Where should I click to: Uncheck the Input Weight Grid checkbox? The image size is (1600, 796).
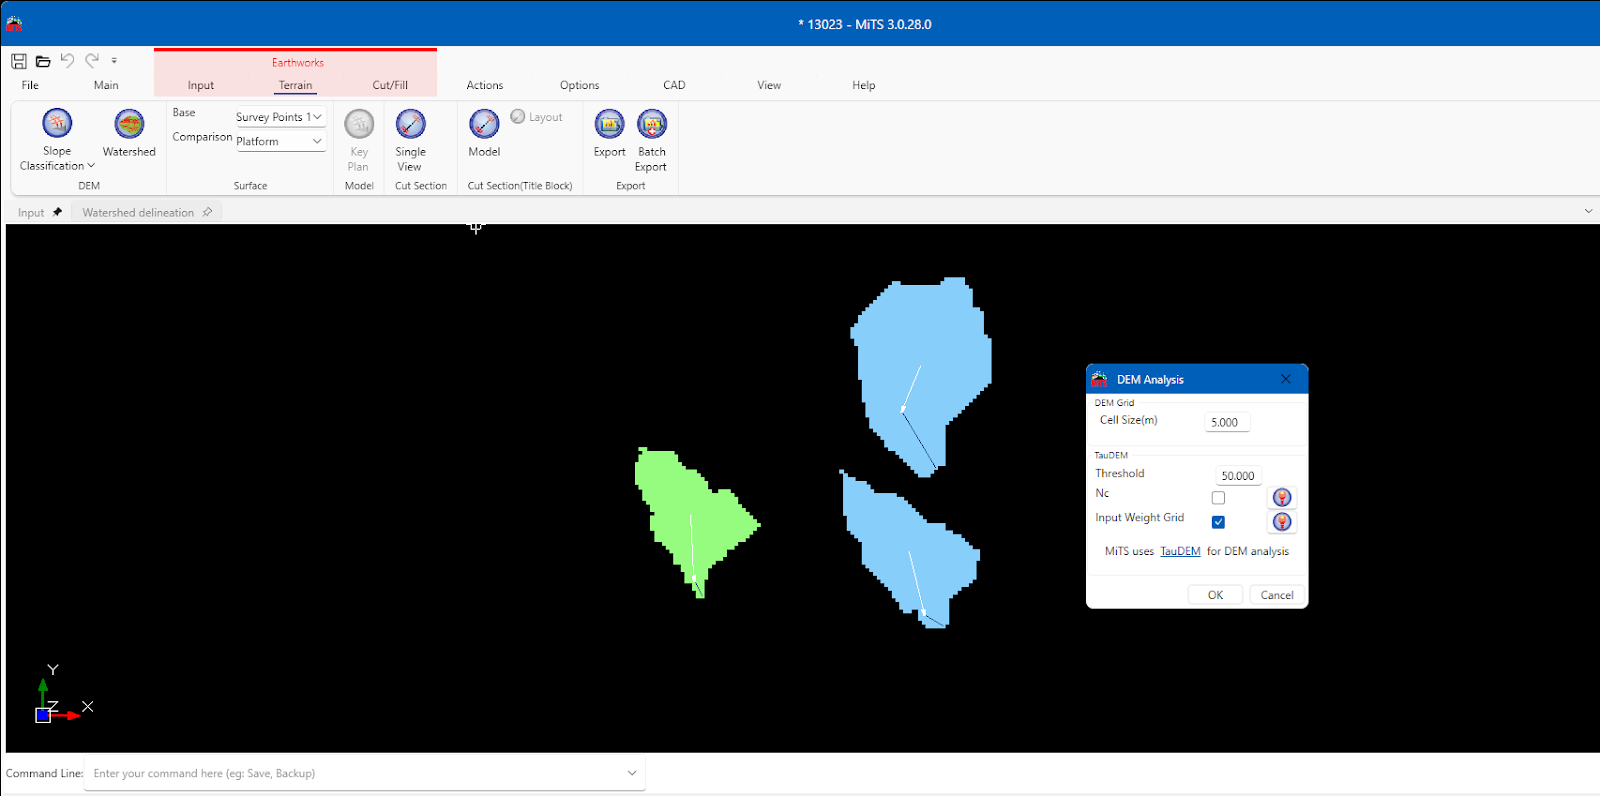[x=1218, y=522]
